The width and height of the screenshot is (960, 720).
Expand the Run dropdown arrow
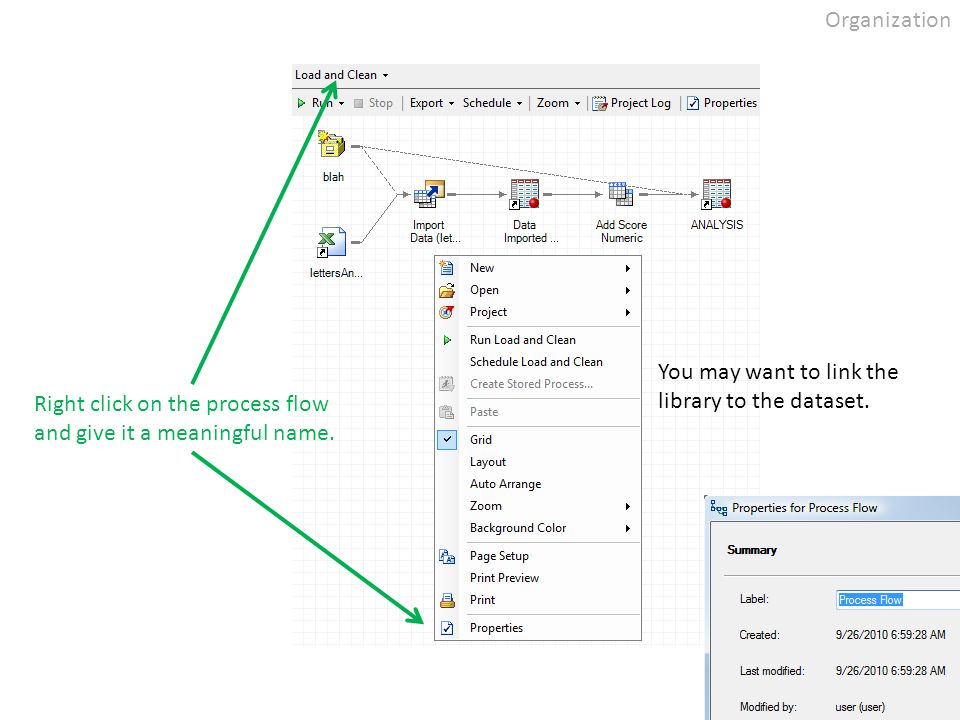click(x=341, y=103)
